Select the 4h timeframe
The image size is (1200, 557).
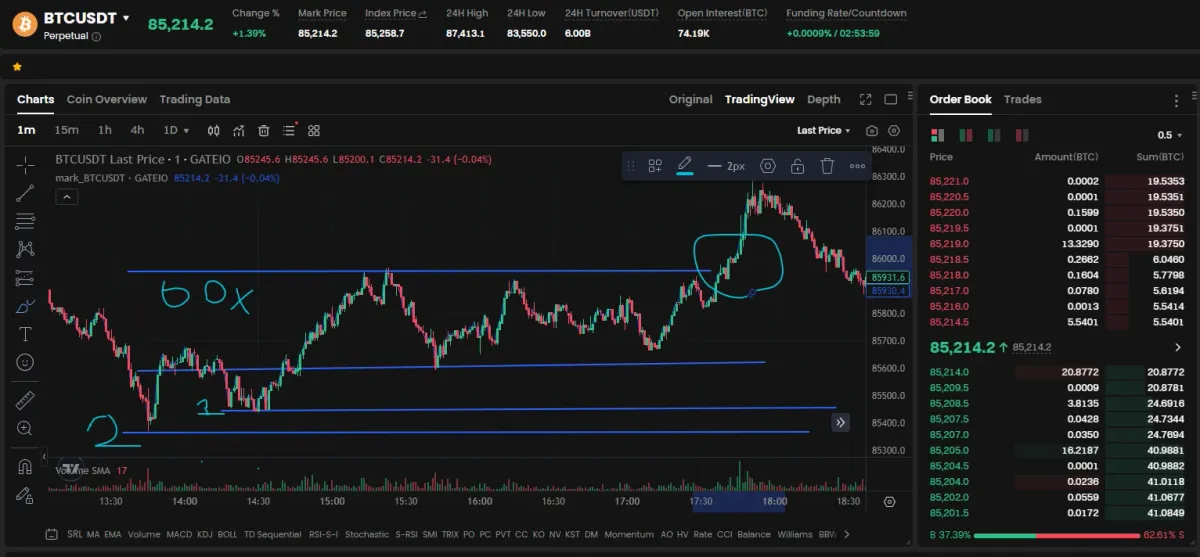click(137, 130)
